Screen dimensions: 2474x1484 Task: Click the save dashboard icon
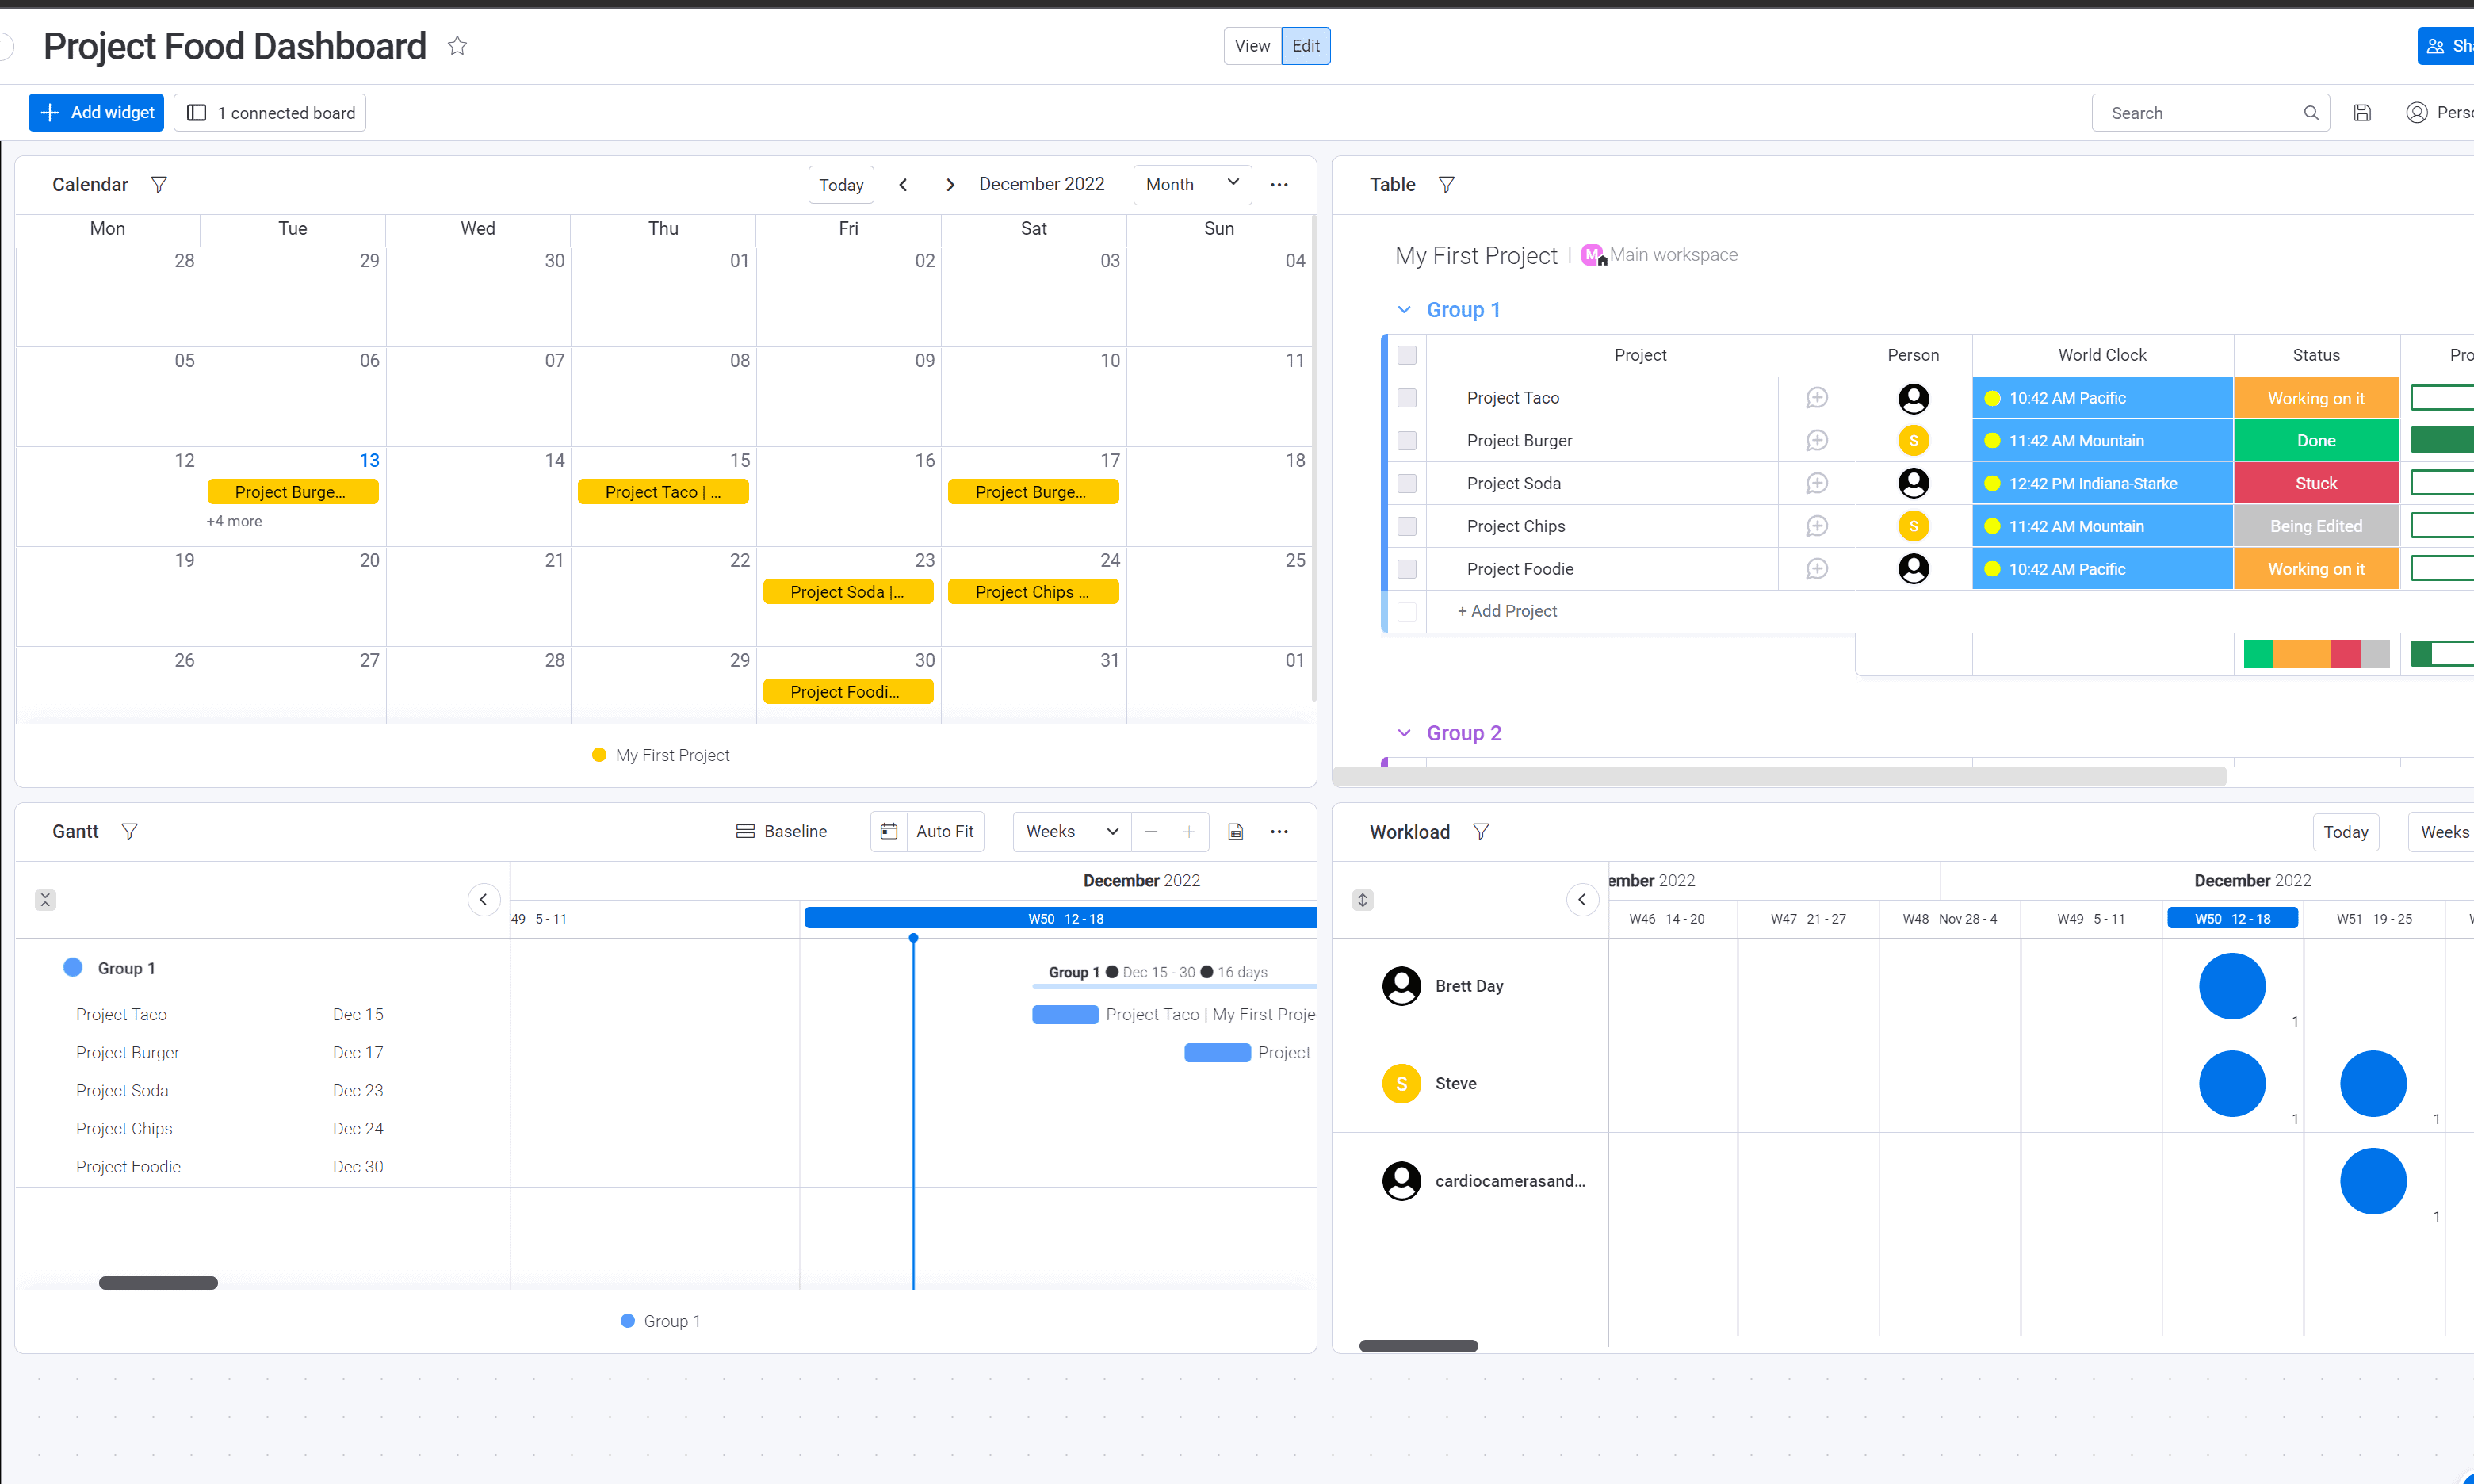pyautogui.click(x=2362, y=113)
